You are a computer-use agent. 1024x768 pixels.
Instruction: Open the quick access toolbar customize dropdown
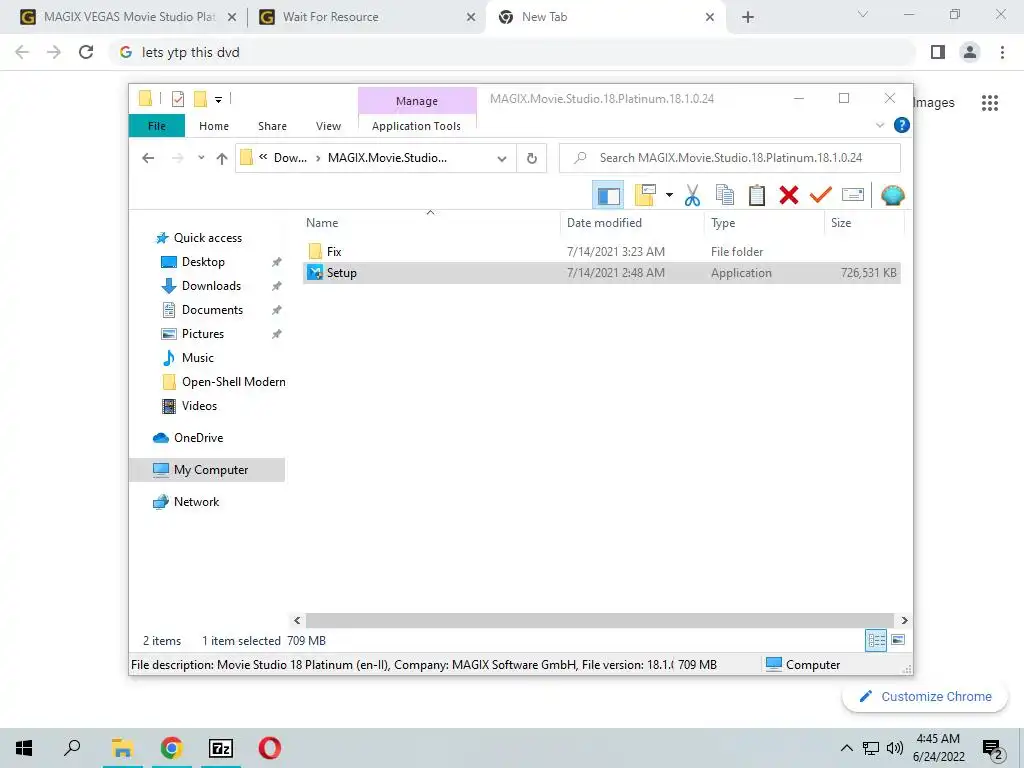[x=218, y=99]
